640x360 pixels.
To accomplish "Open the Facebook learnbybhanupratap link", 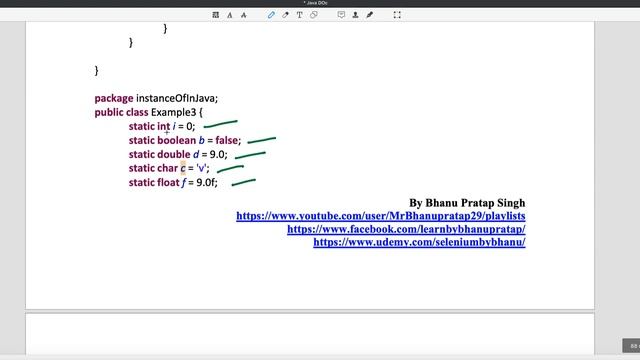I will coord(406,229).
